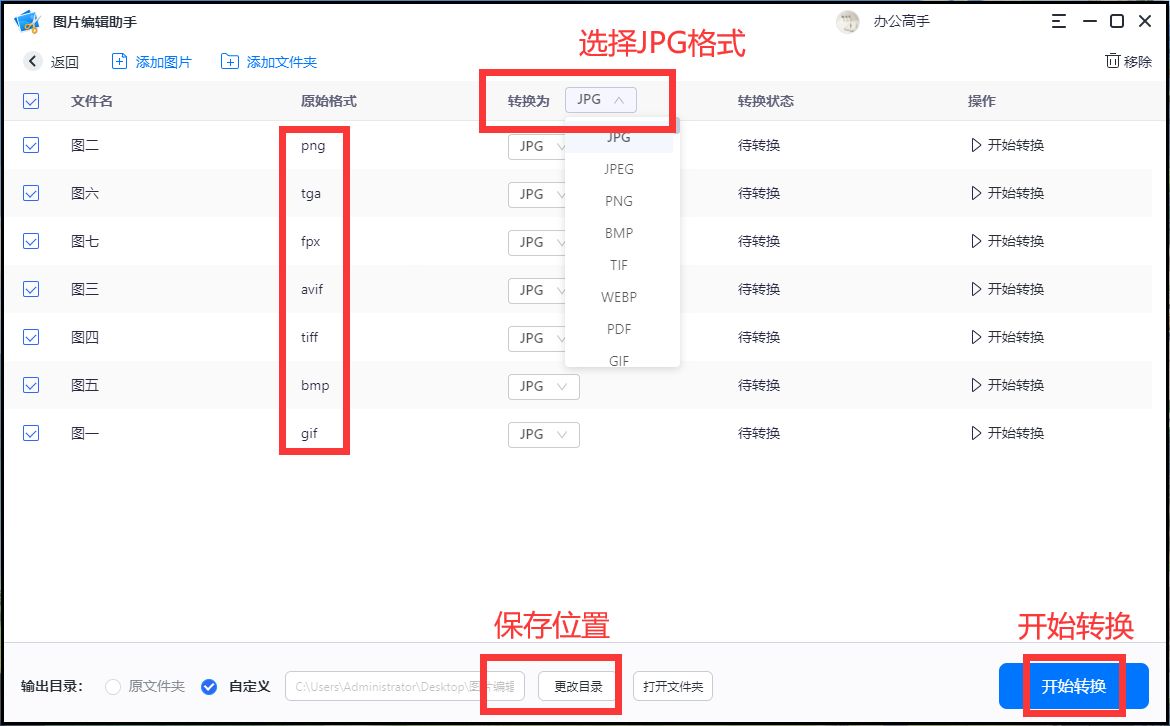Open the hamburger menu icon in the titlebar
The width and height of the screenshot is (1170, 726).
pos(1058,20)
